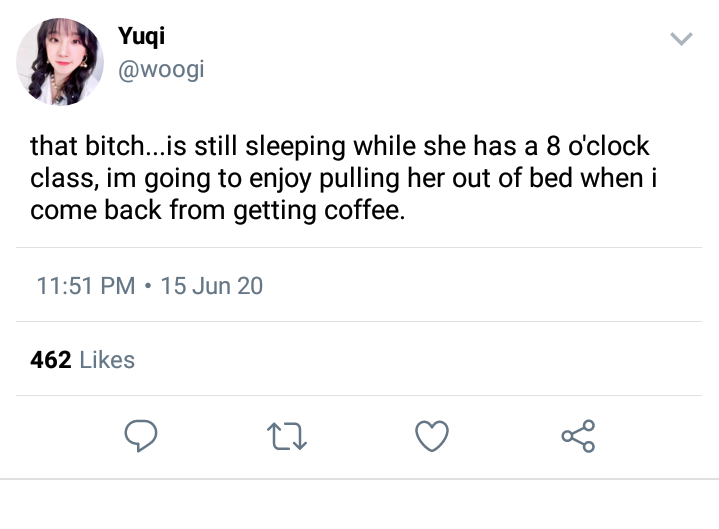Expand tweet options with the chevron arrow
Screen dimensions: 719x529
coord(681,39)
